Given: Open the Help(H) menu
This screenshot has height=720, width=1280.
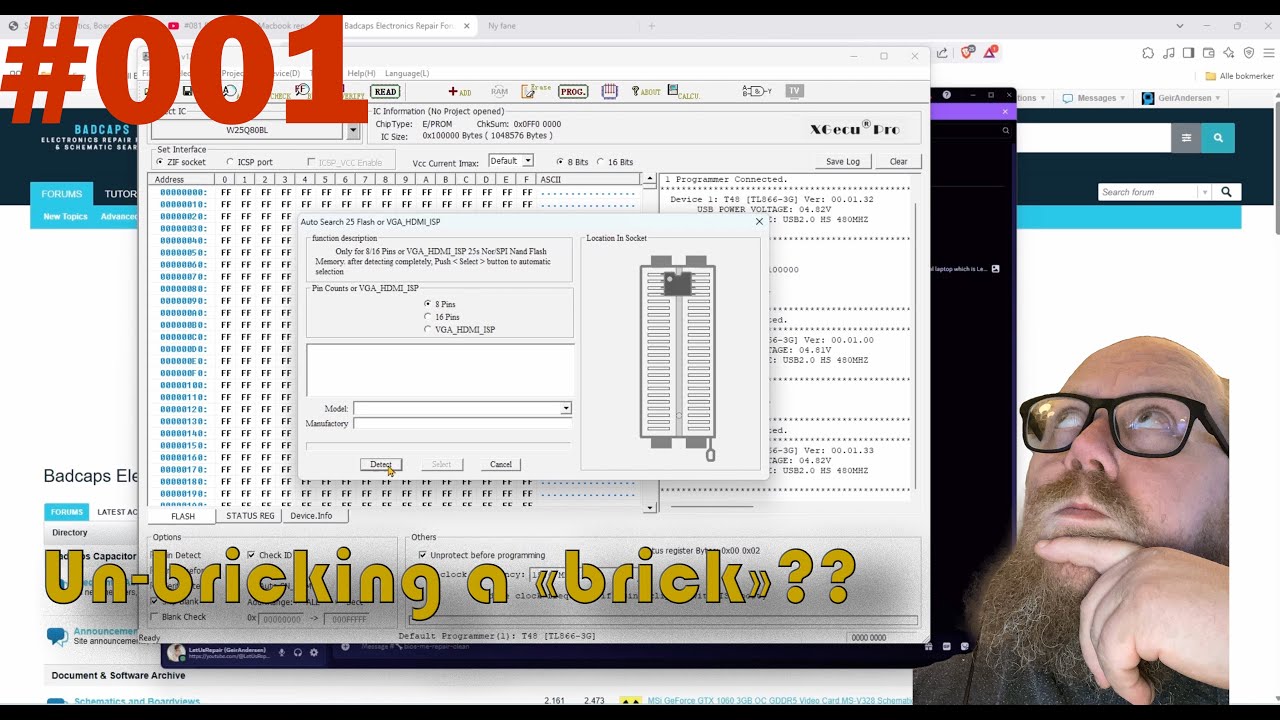Looking at the screenshot, I should pyautogui.click(x=361, y=73).
